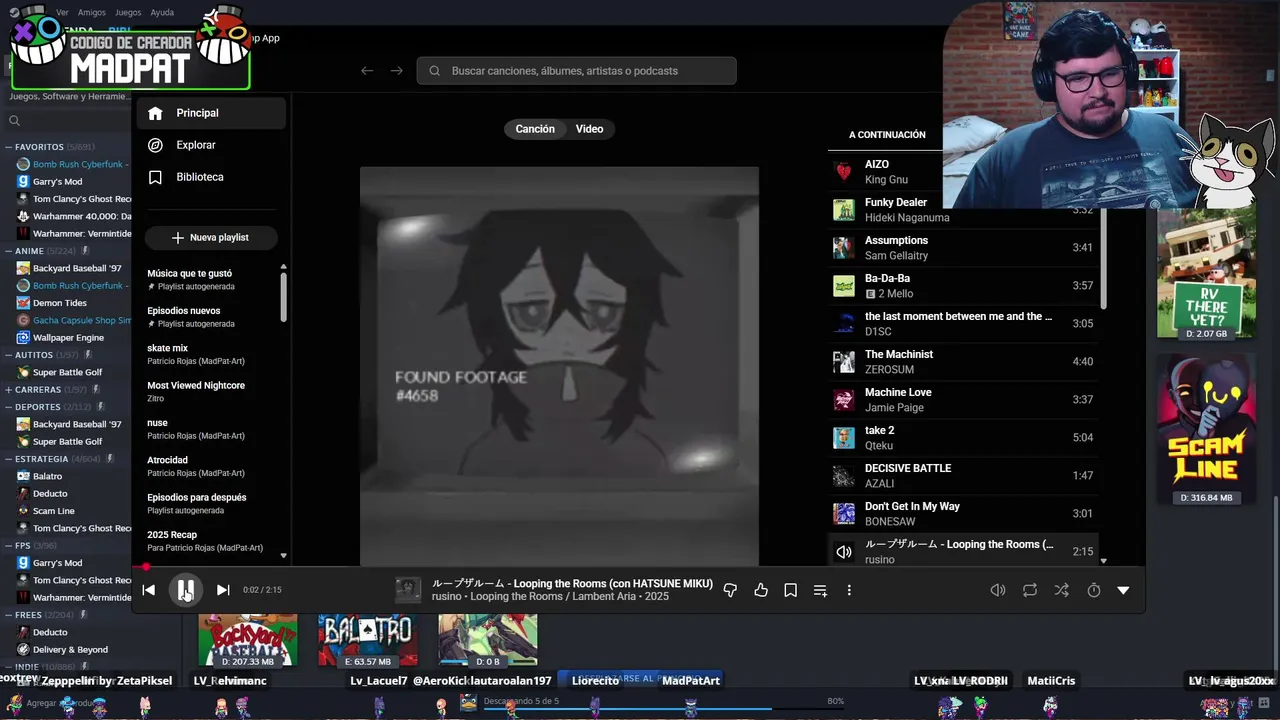Open the Explorar compass section

[x=211, y=145]
